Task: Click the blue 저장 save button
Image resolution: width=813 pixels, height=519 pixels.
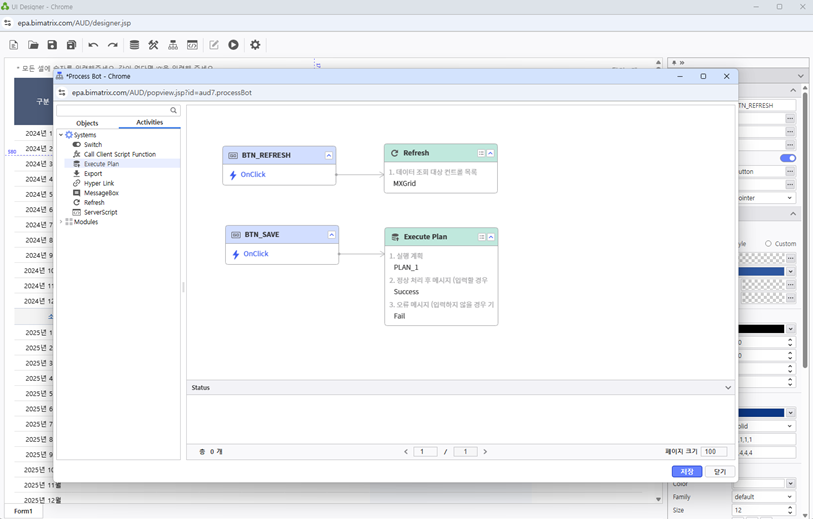Action: pyautogui.click(x=686, y=471)
